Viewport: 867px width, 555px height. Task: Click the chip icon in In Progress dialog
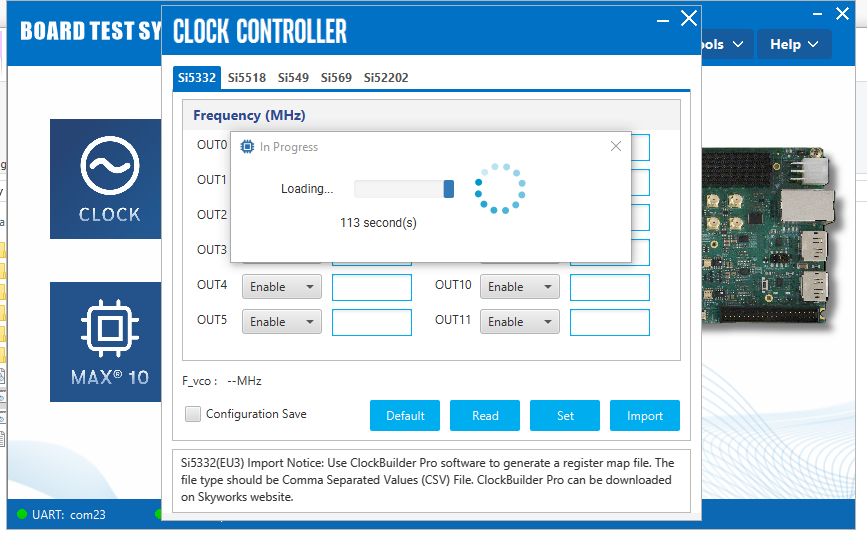click(x=247, y=146)
